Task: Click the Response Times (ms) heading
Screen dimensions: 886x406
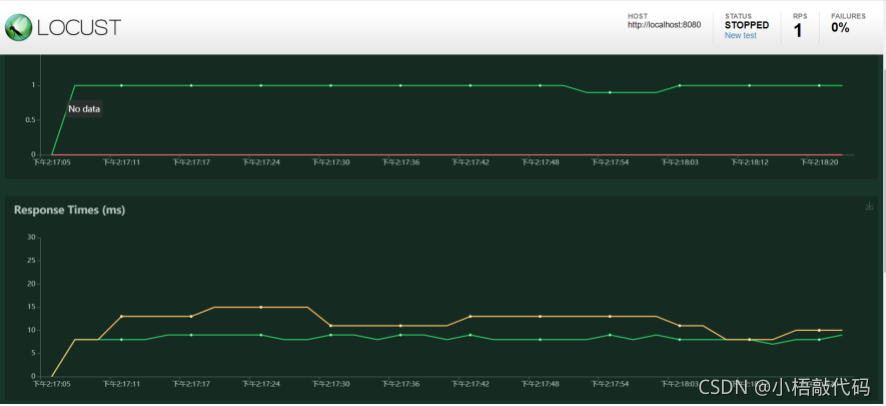Action: pyautogui.click(x=70, y=210)
